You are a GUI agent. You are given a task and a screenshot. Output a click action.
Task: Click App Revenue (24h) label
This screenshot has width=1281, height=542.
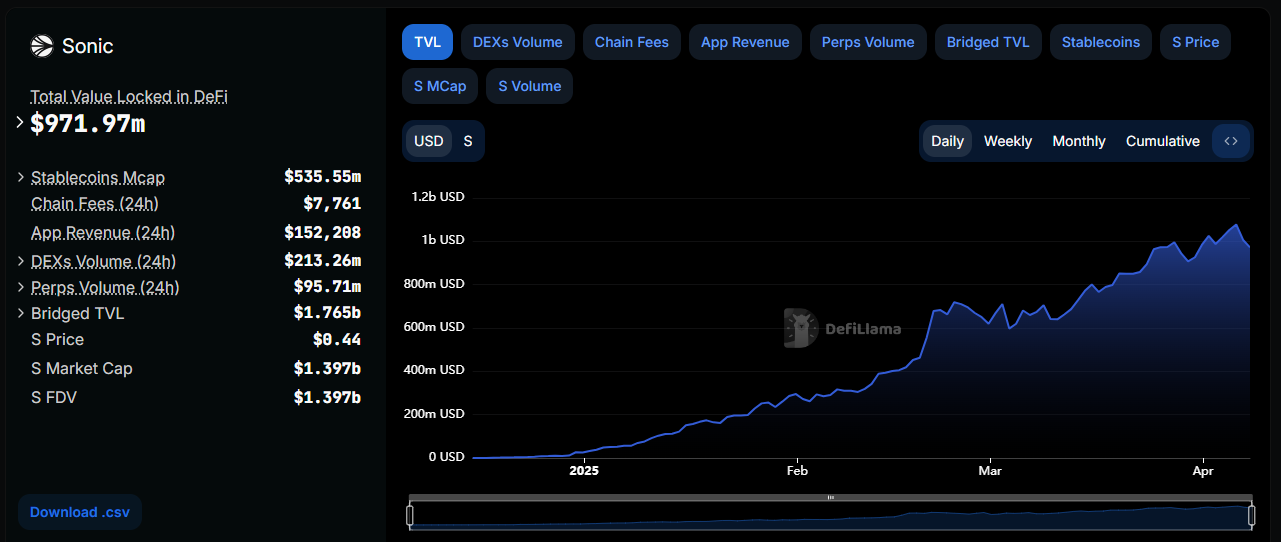coord(103,232)
